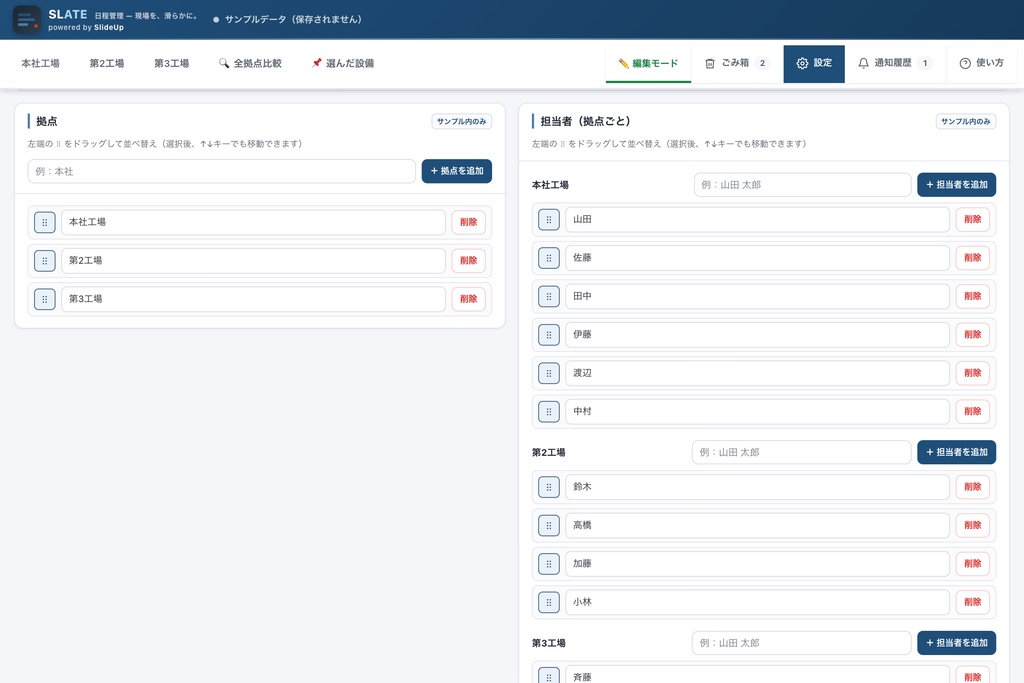
Task: Delete staff member 高橋
Action: point(972,525)
